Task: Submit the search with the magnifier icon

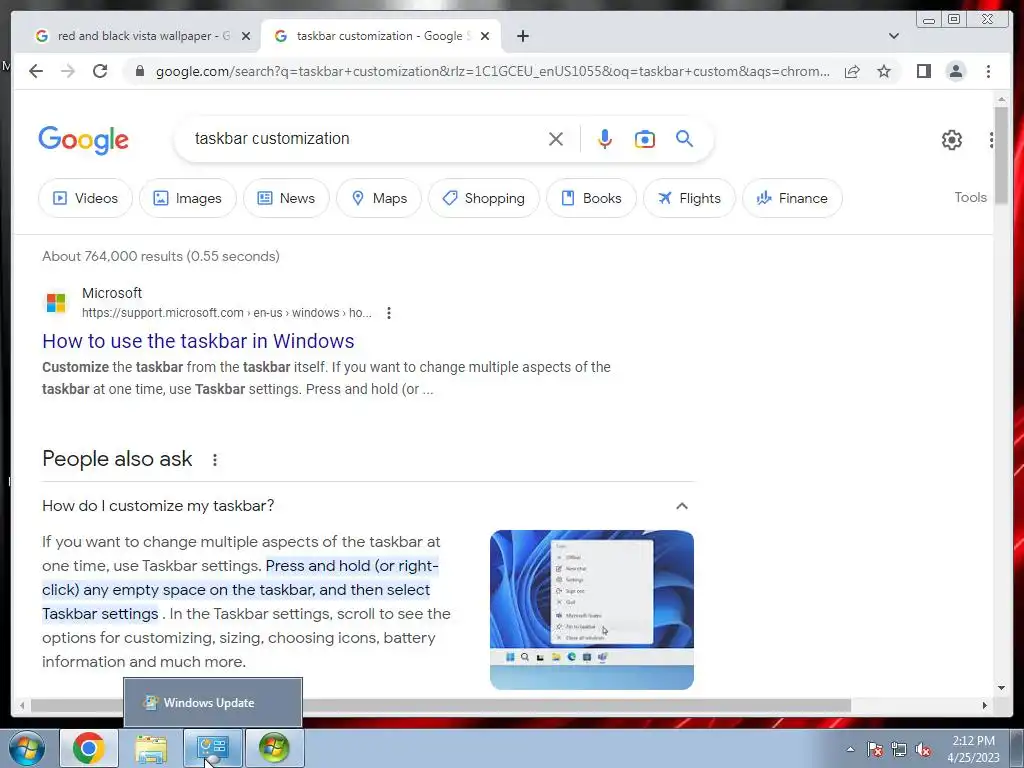Action: pos(684,138)
